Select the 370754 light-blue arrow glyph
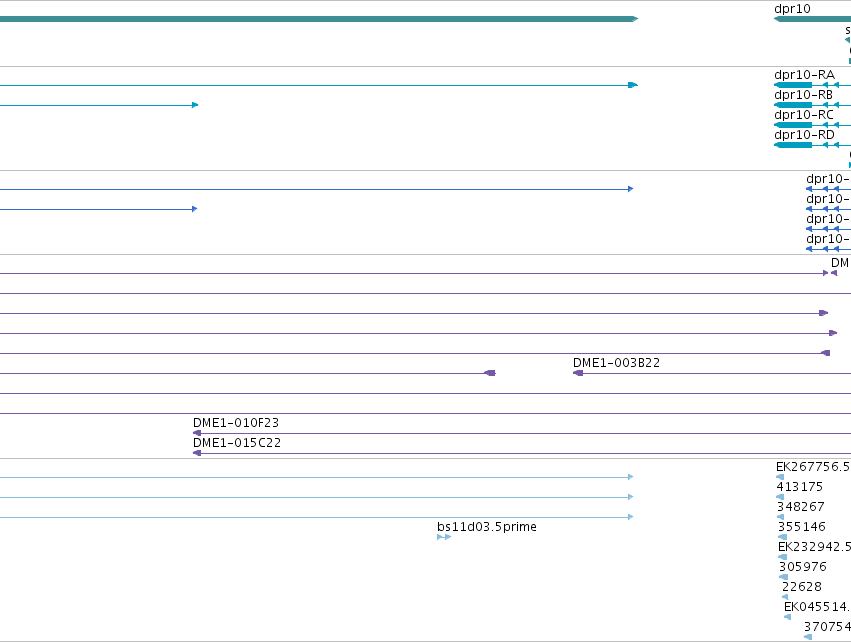The width and height of the screenshot is (851, 642). coord(808,637)
